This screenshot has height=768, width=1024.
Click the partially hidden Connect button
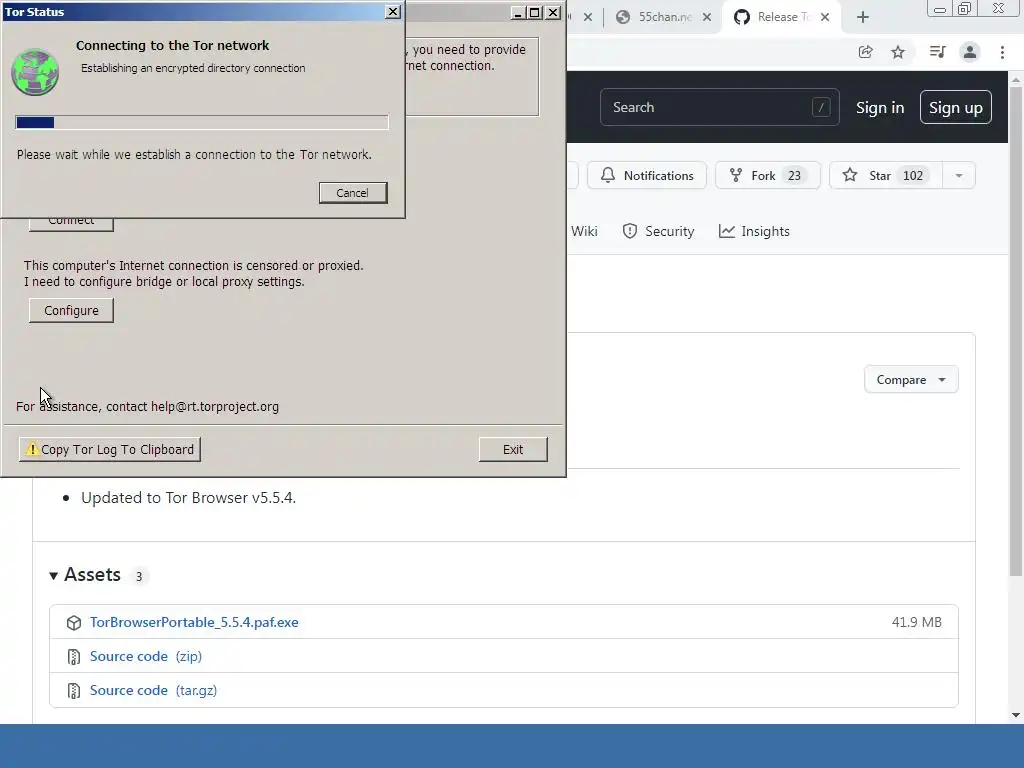click(71, 224)
